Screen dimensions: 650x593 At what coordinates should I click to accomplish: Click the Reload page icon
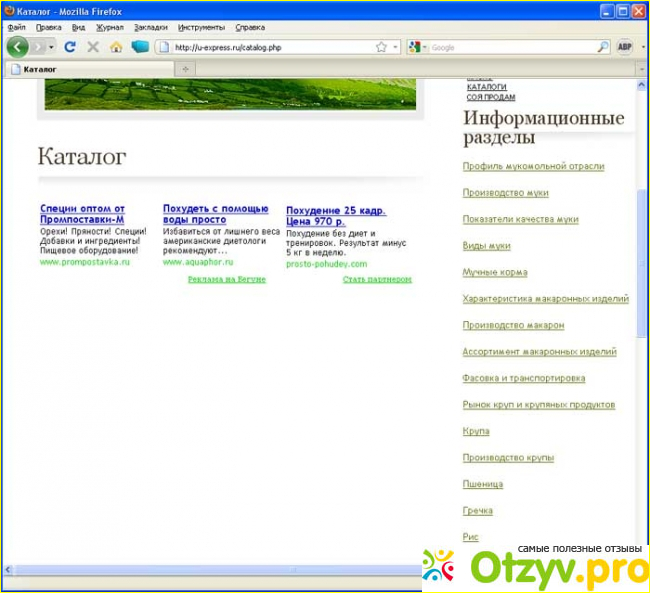click(69, 47)
